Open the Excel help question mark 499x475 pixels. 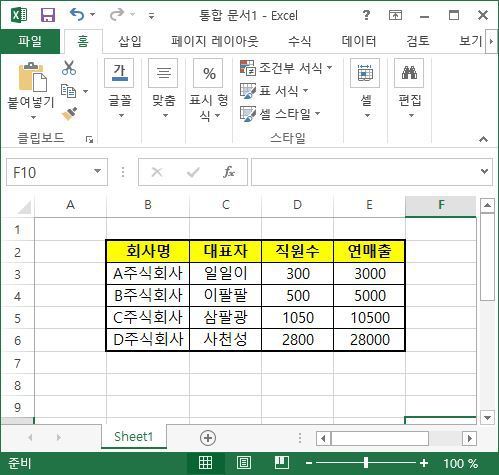click(366, 15)
